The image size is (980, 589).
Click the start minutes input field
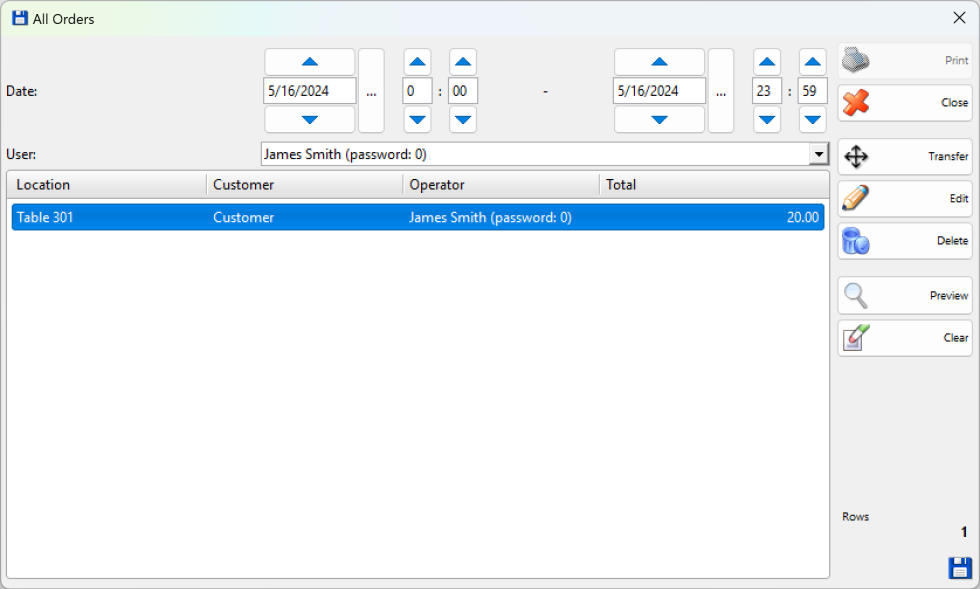[463, 91]
